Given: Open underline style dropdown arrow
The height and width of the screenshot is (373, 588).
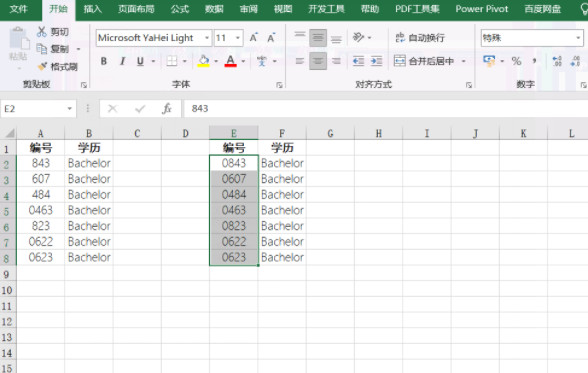Looking at the screenshot, I should 153,61.
